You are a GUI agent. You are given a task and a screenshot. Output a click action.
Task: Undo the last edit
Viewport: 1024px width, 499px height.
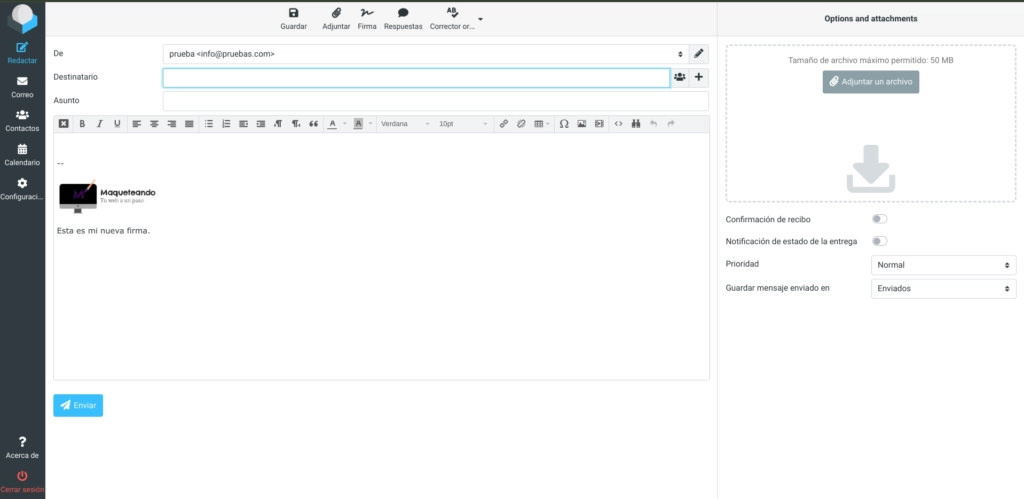[653, 123]
